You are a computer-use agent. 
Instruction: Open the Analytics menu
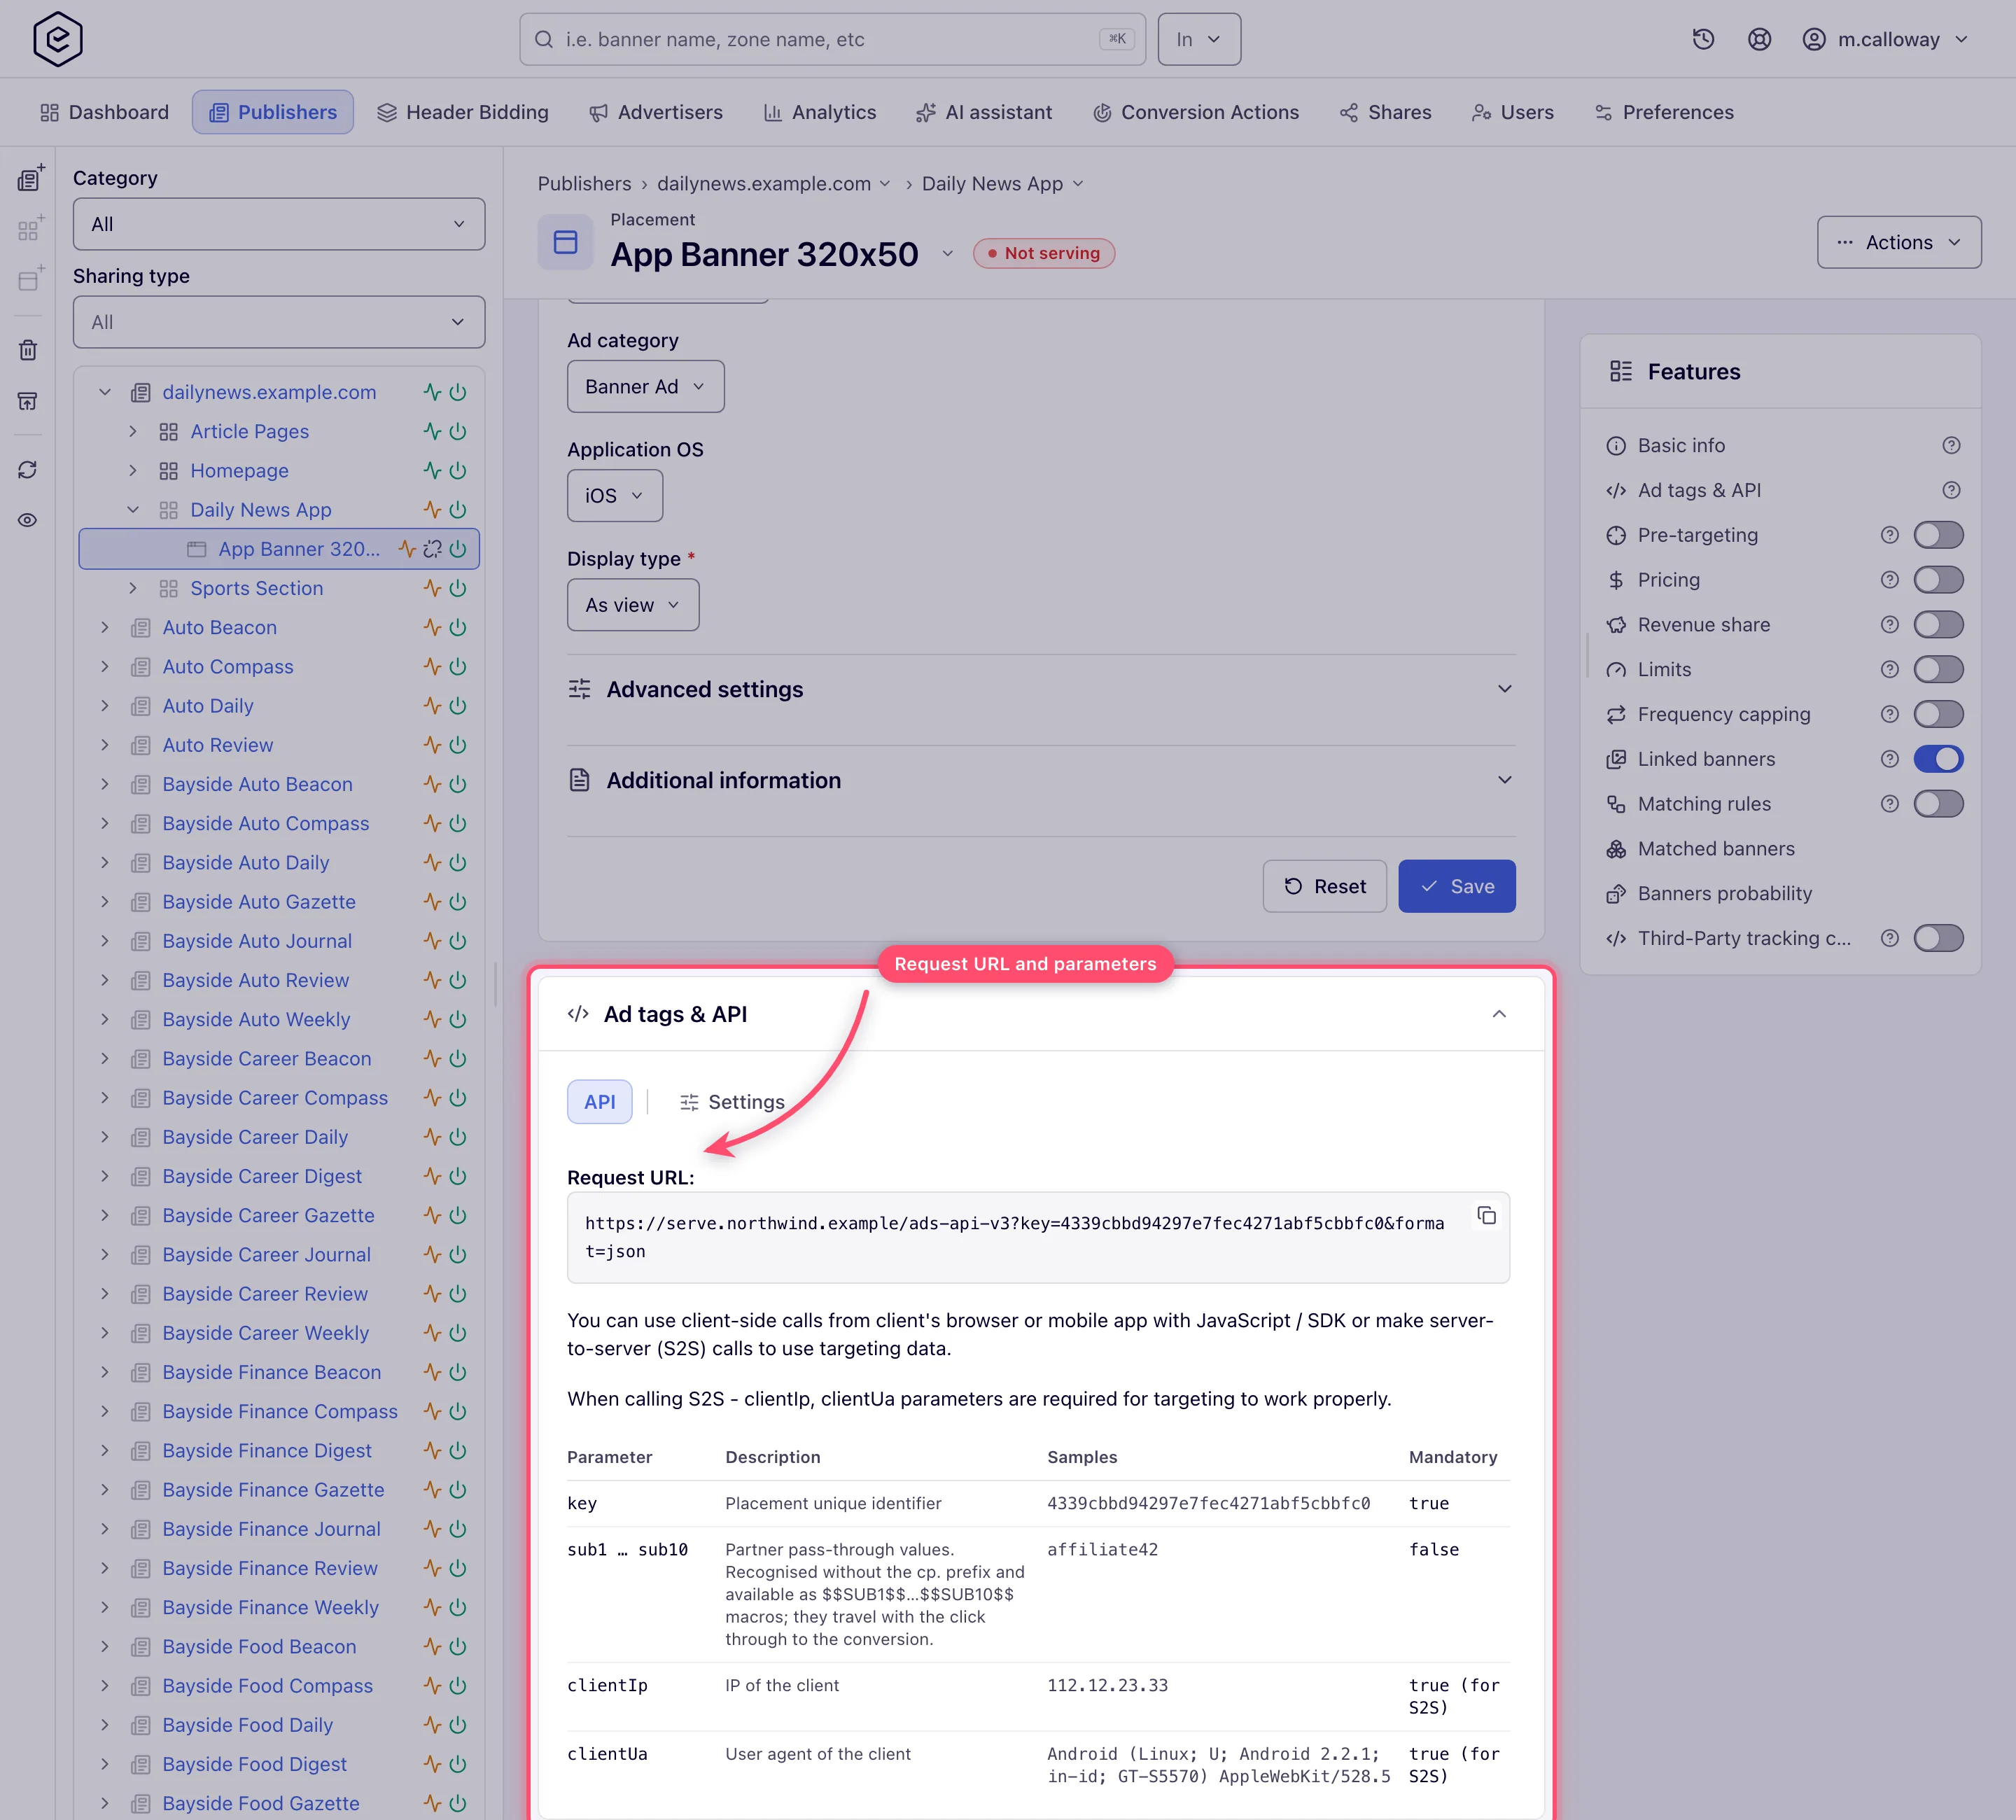[819, 112]
